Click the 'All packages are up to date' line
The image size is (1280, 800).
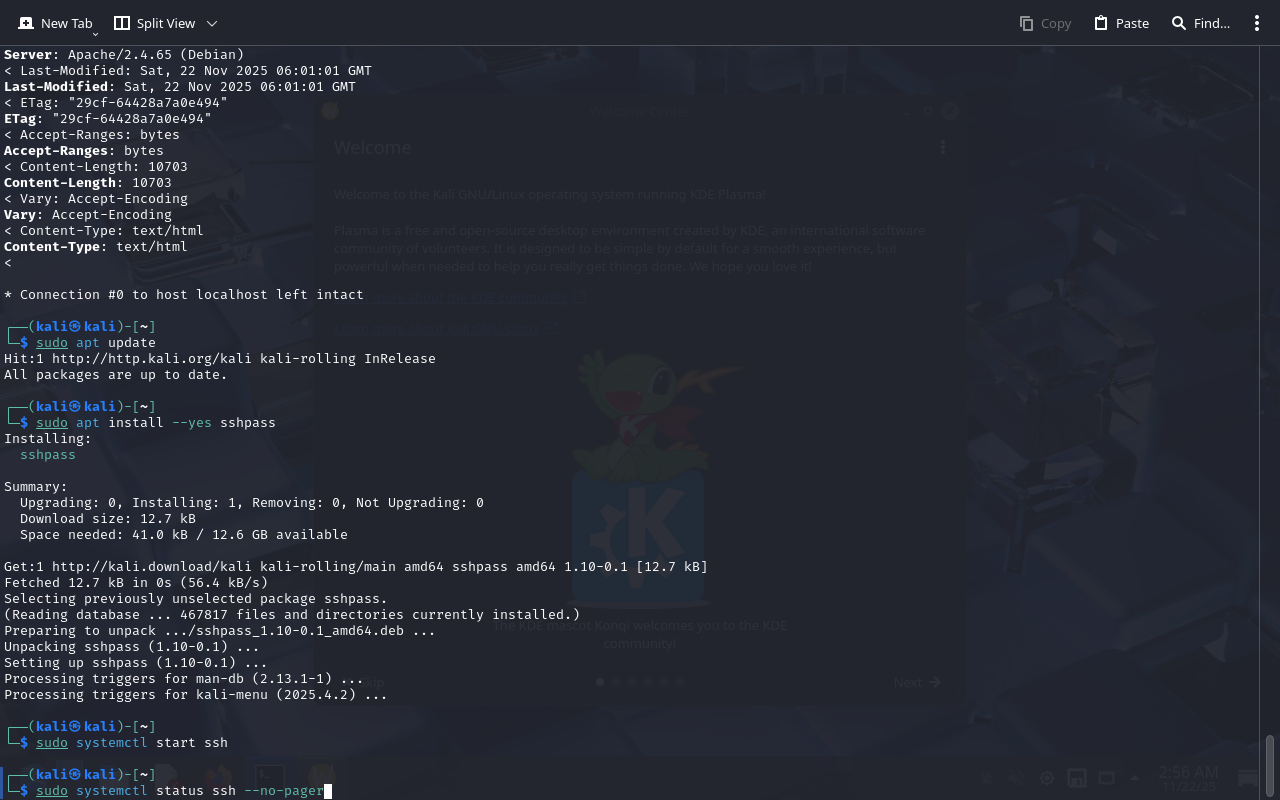point(116,374)
